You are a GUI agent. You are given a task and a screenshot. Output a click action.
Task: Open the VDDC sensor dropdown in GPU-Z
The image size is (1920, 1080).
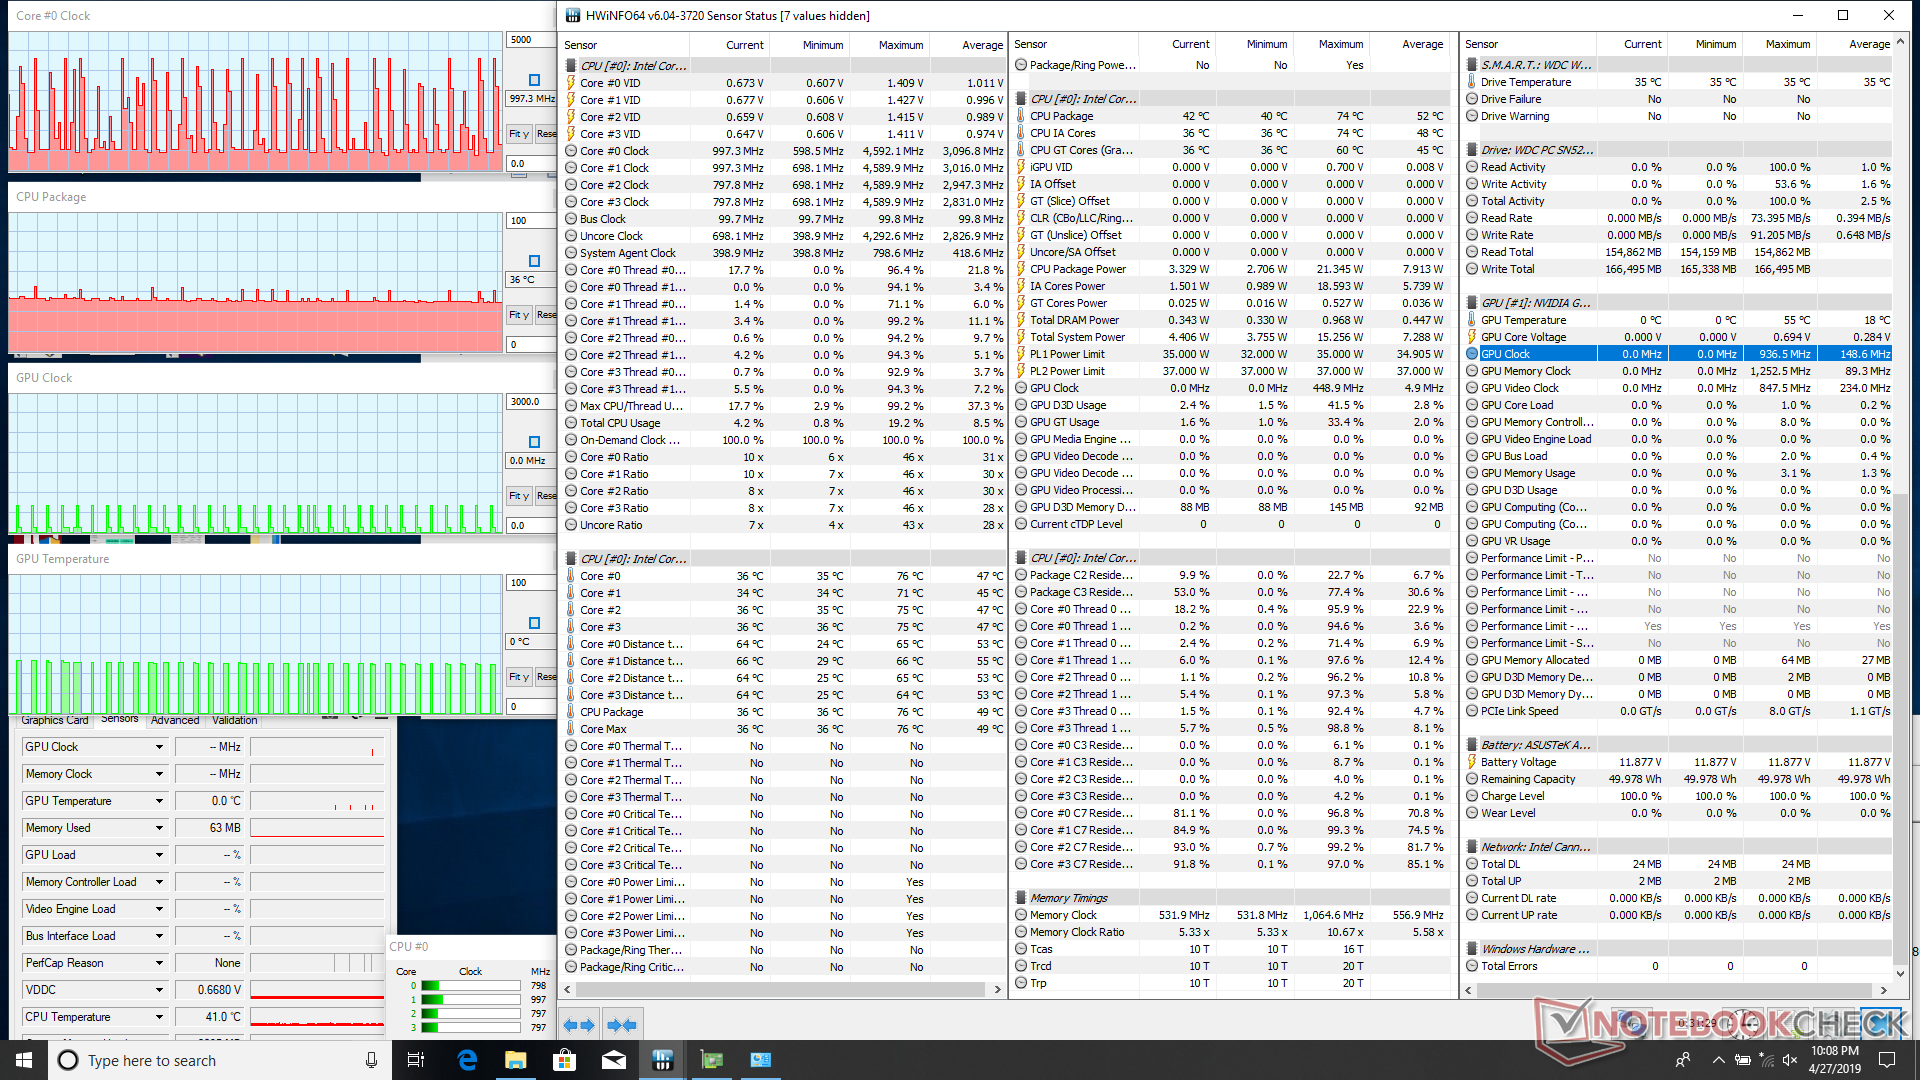point(159,990)
